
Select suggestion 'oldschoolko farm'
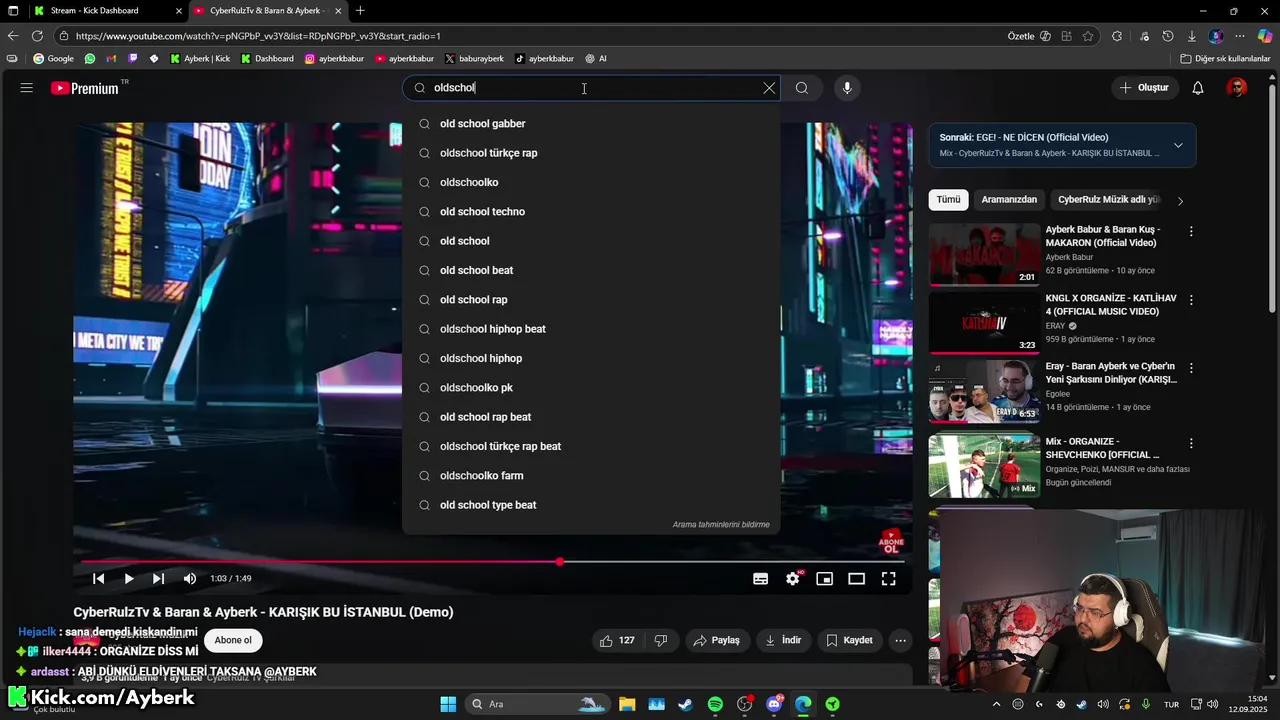[591, 476]
